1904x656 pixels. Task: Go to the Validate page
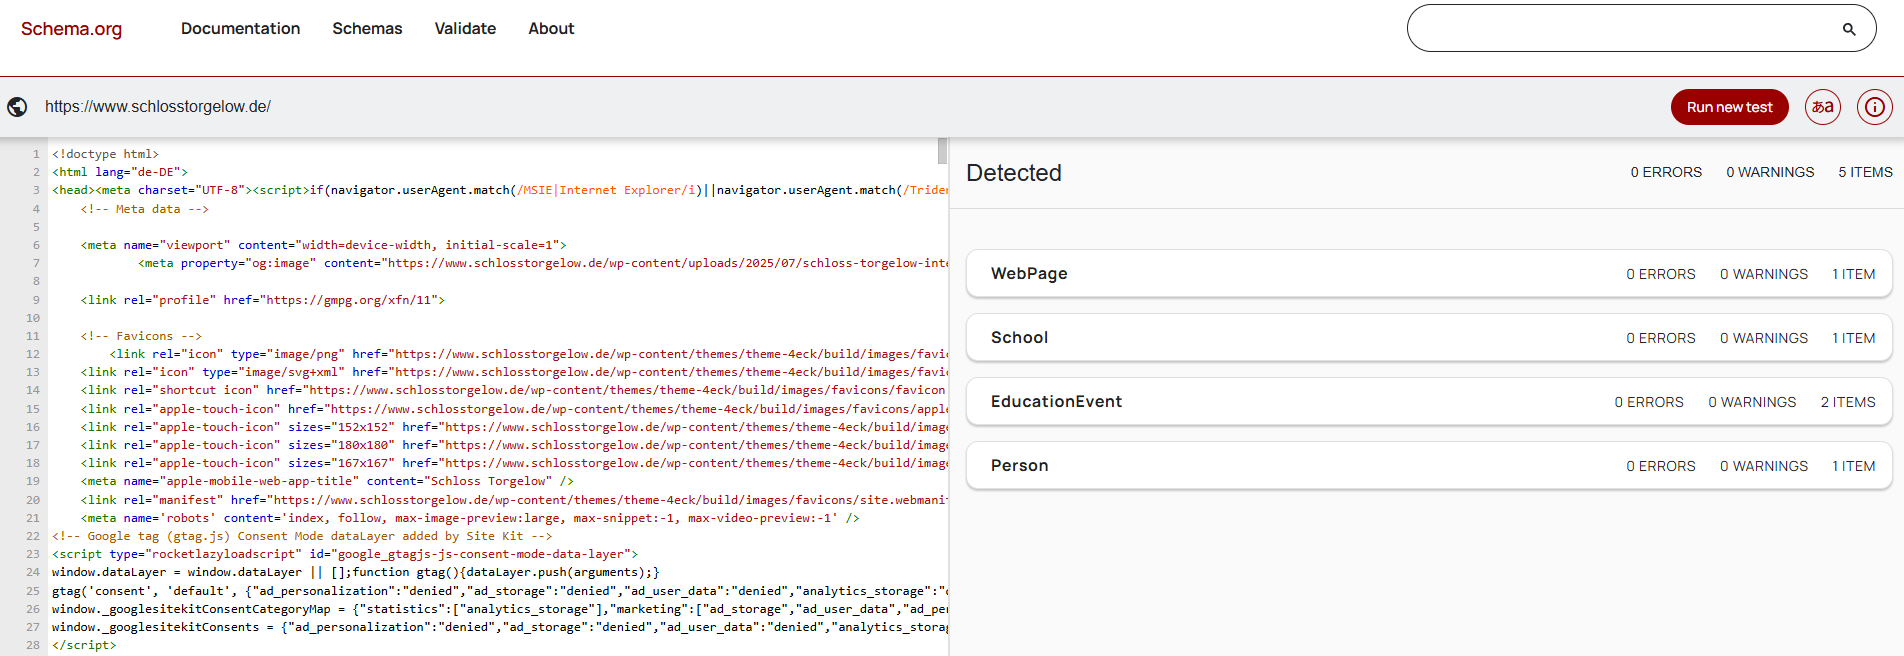tap(465, 29)
